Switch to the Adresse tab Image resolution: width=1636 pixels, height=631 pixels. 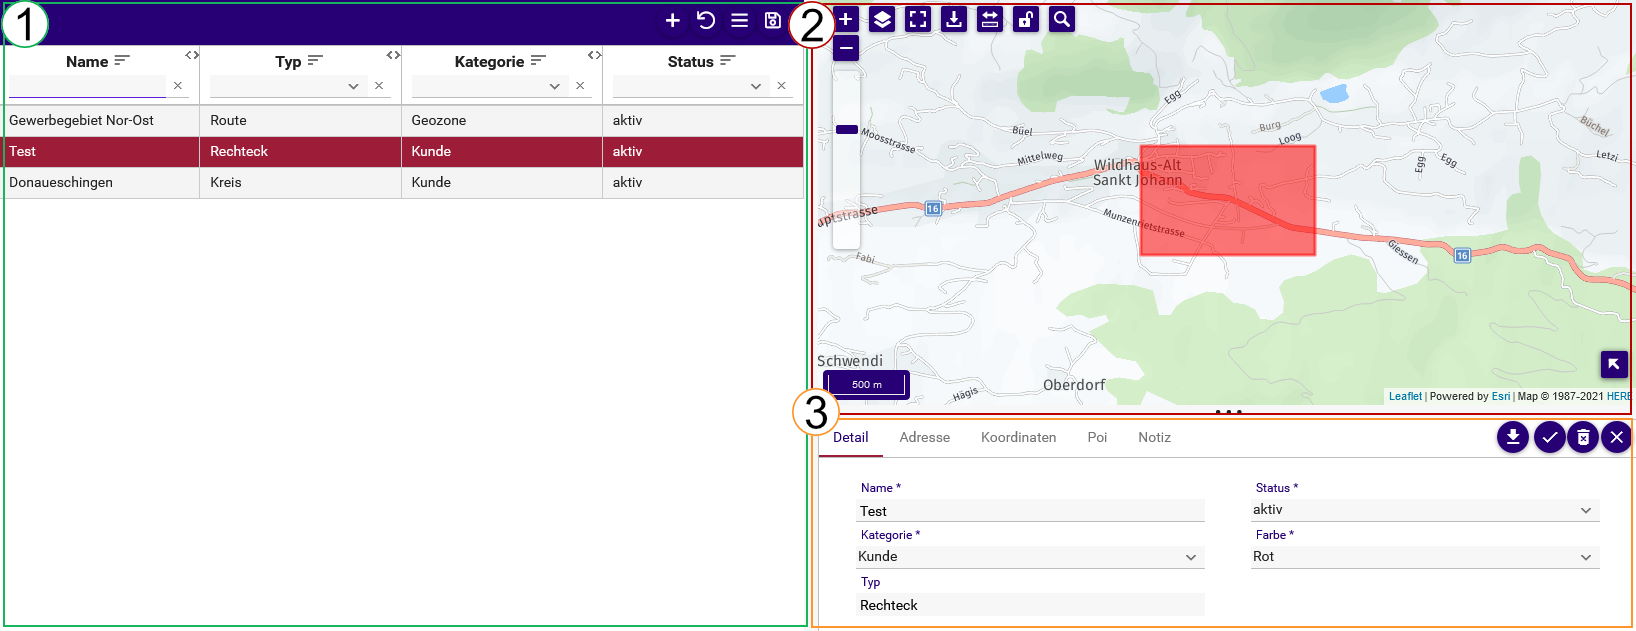924,437
